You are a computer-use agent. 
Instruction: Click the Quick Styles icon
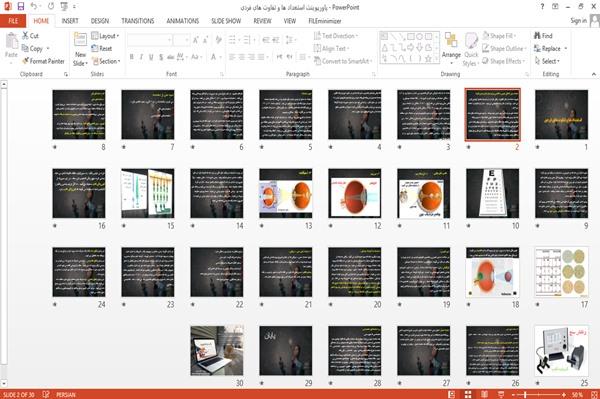point(471,41)
